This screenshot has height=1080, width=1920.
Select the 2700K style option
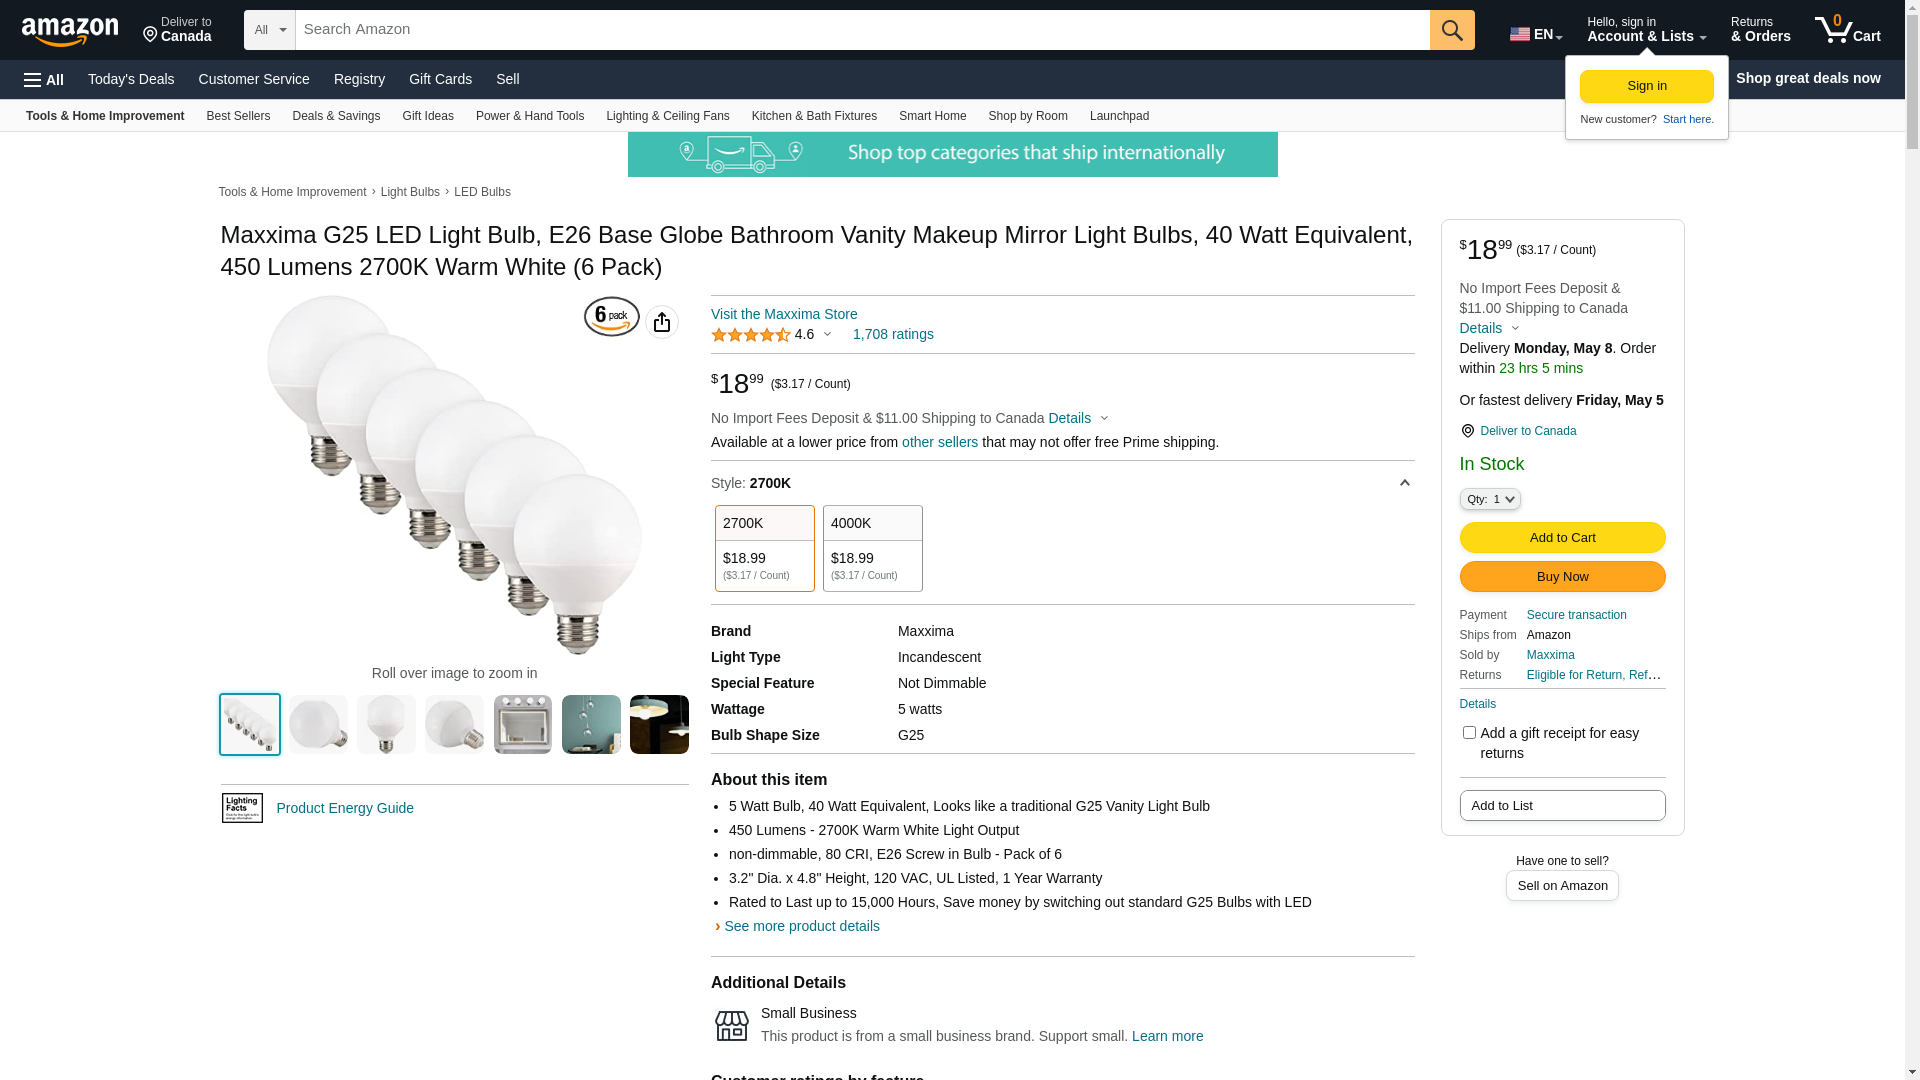point(764,548)
